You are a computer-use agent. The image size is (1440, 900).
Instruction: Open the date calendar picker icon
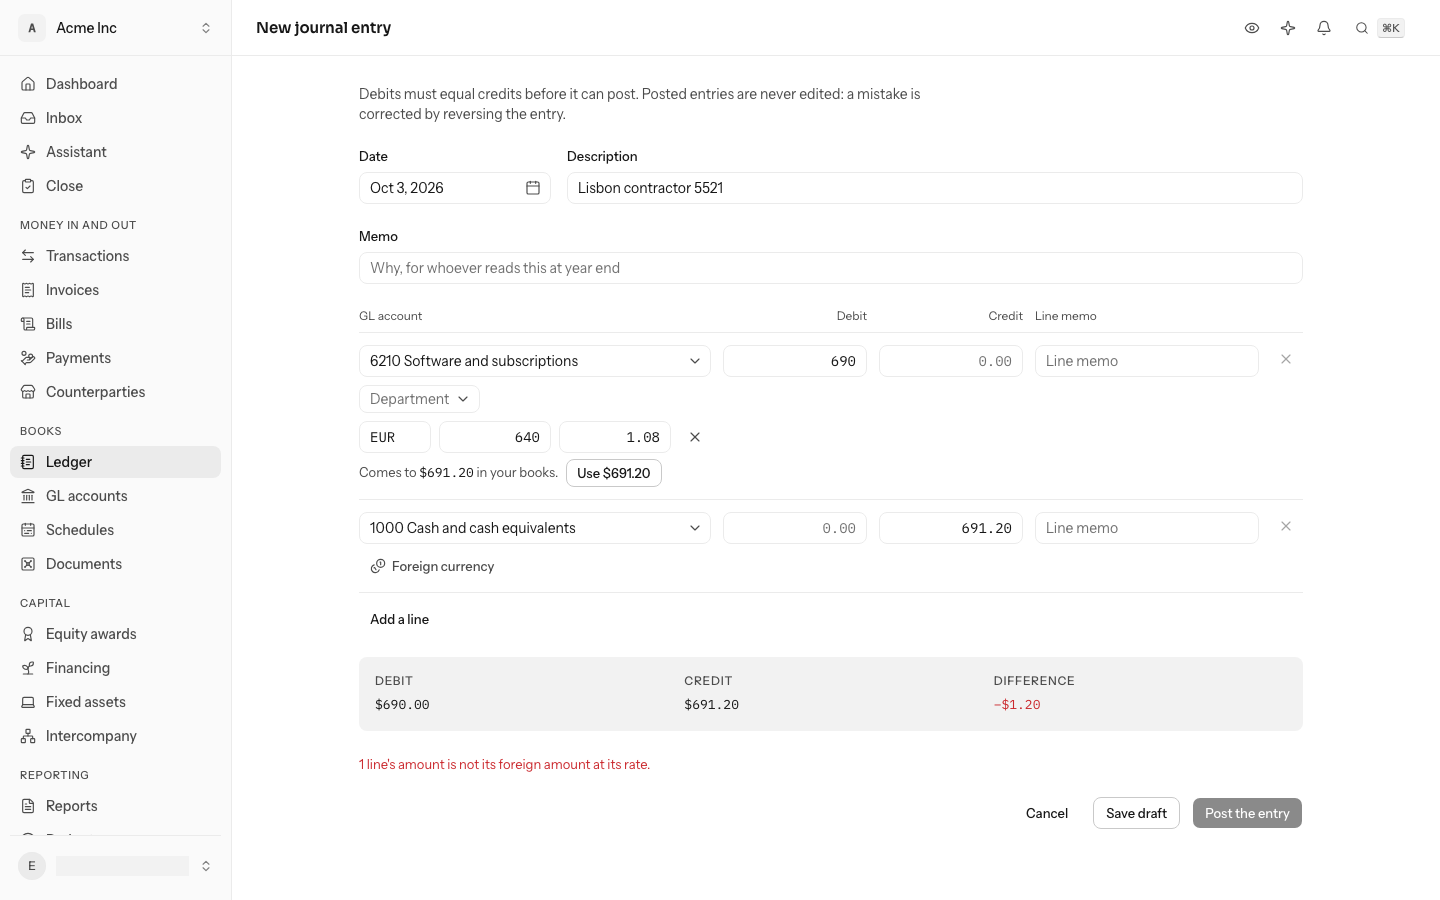(x=533, y=188)
